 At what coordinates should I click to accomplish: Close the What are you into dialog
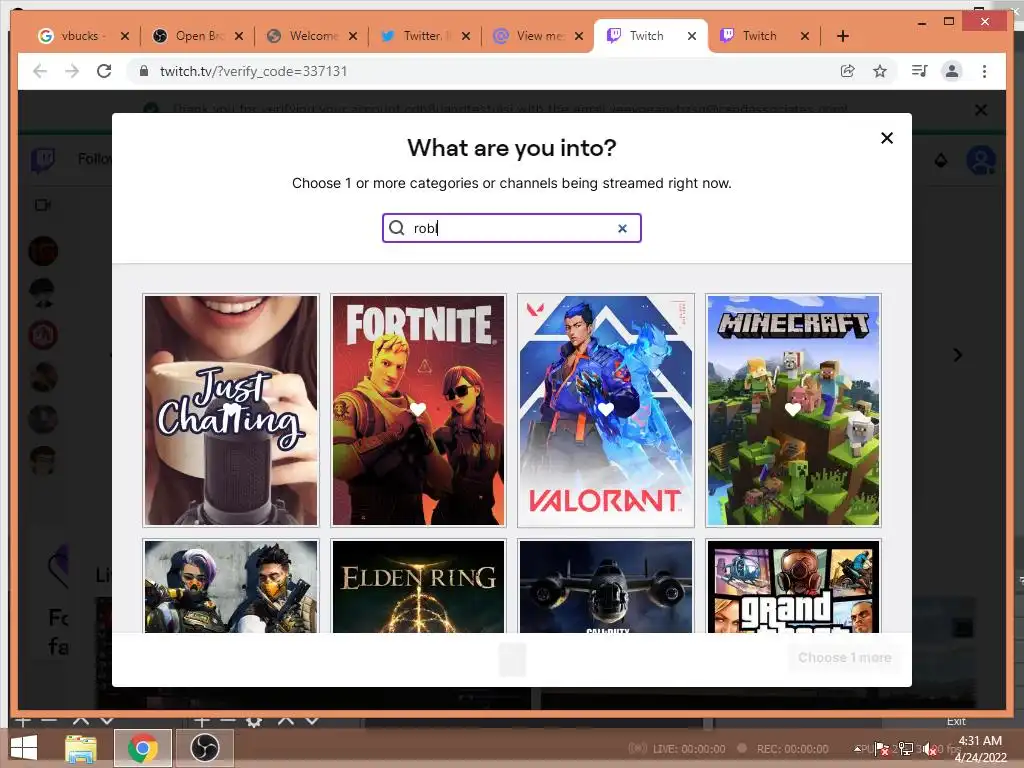[887, 138]
